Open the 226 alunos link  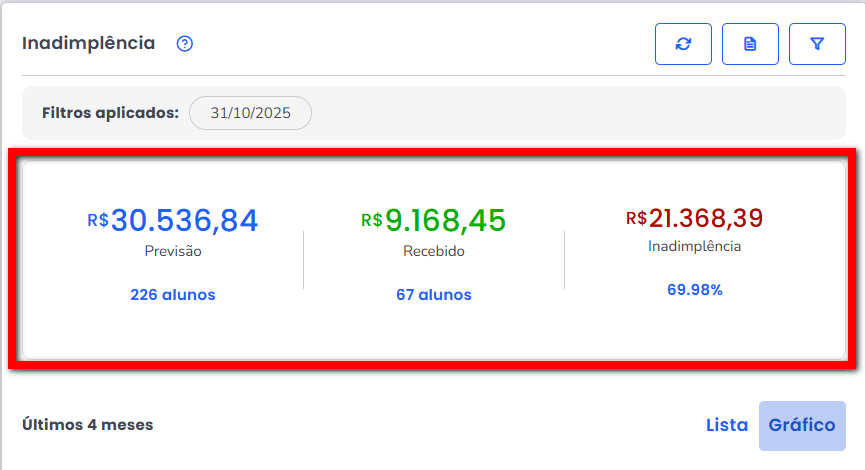tap(173, 295)
